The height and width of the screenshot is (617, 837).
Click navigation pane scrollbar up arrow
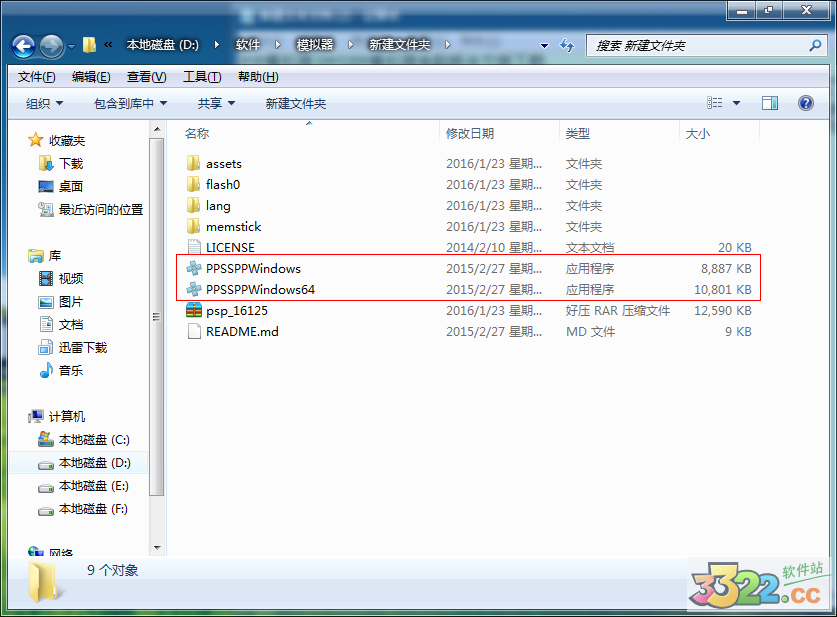[157, 129]
